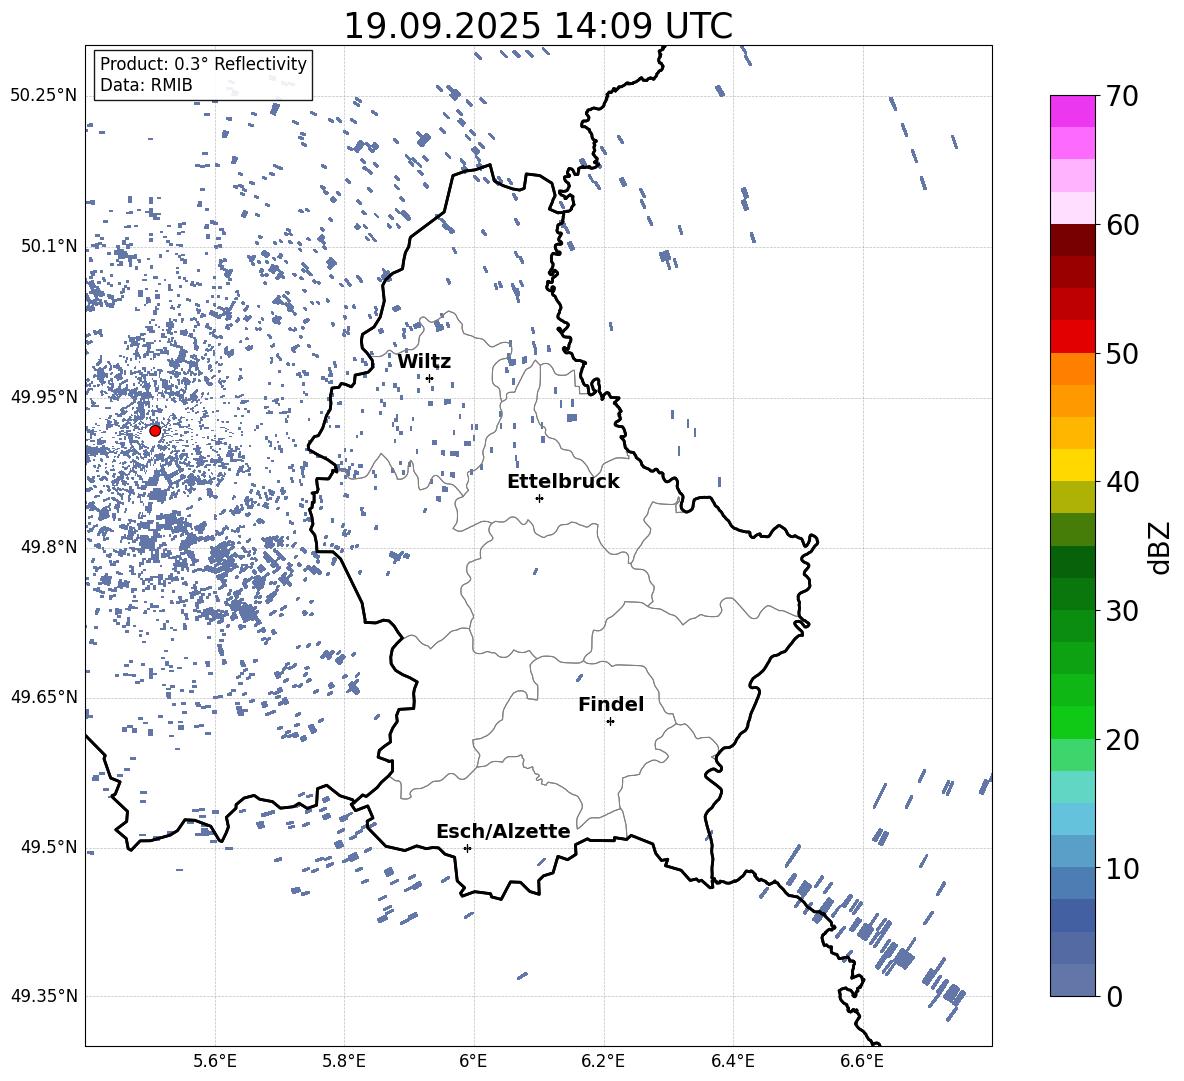Click the Esch/Alzette station cross marker

[467, 848]
